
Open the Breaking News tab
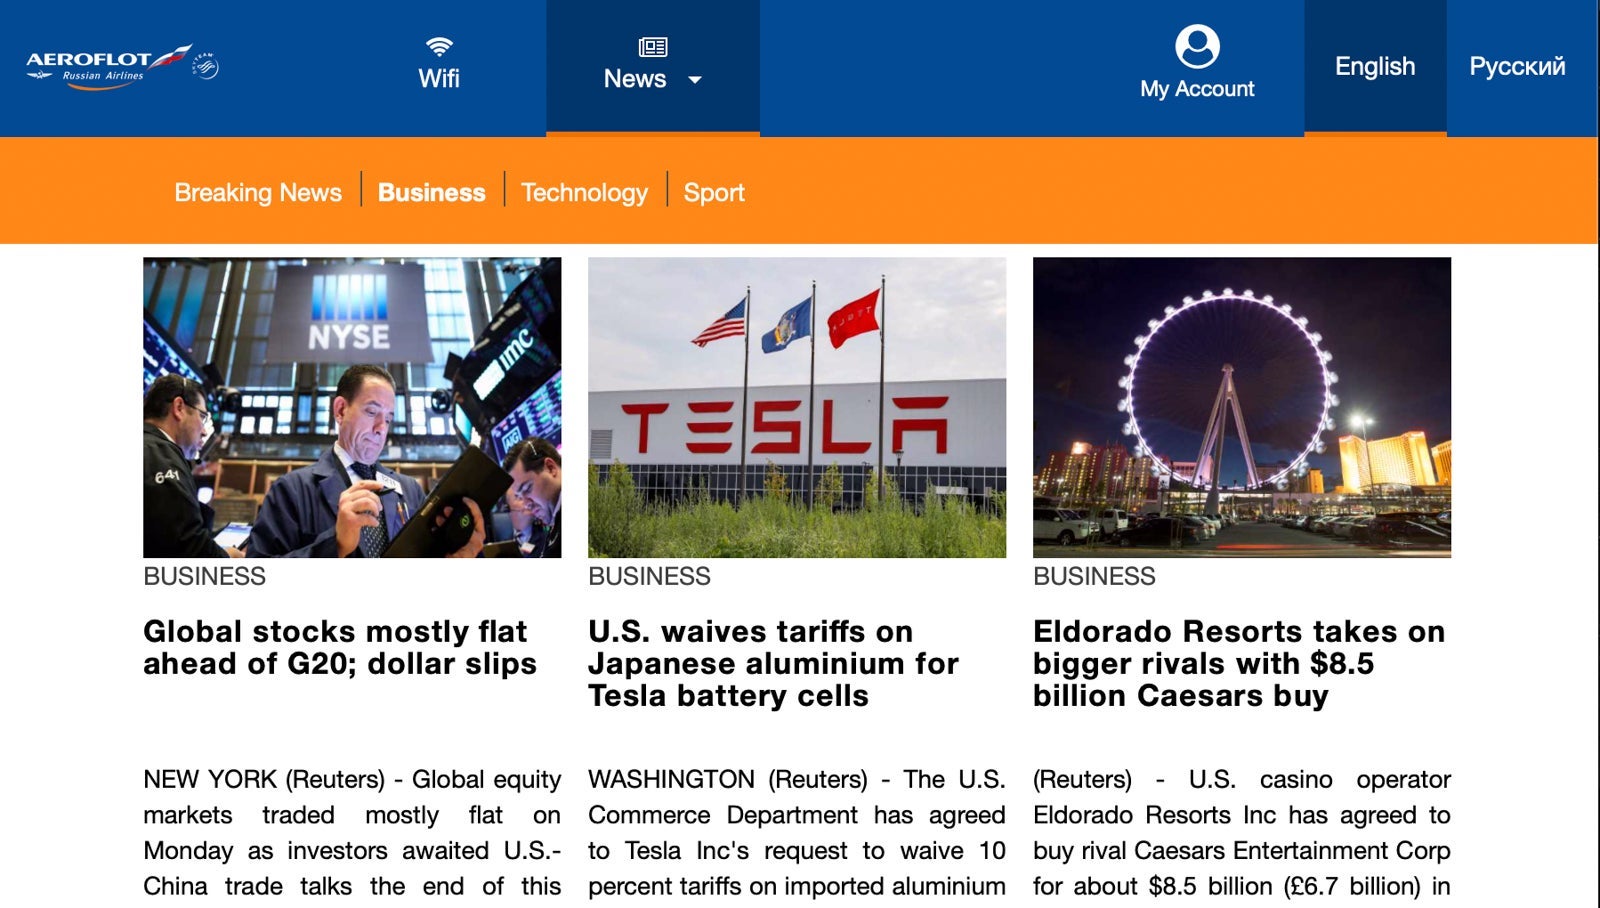click(x=258, y=192)
